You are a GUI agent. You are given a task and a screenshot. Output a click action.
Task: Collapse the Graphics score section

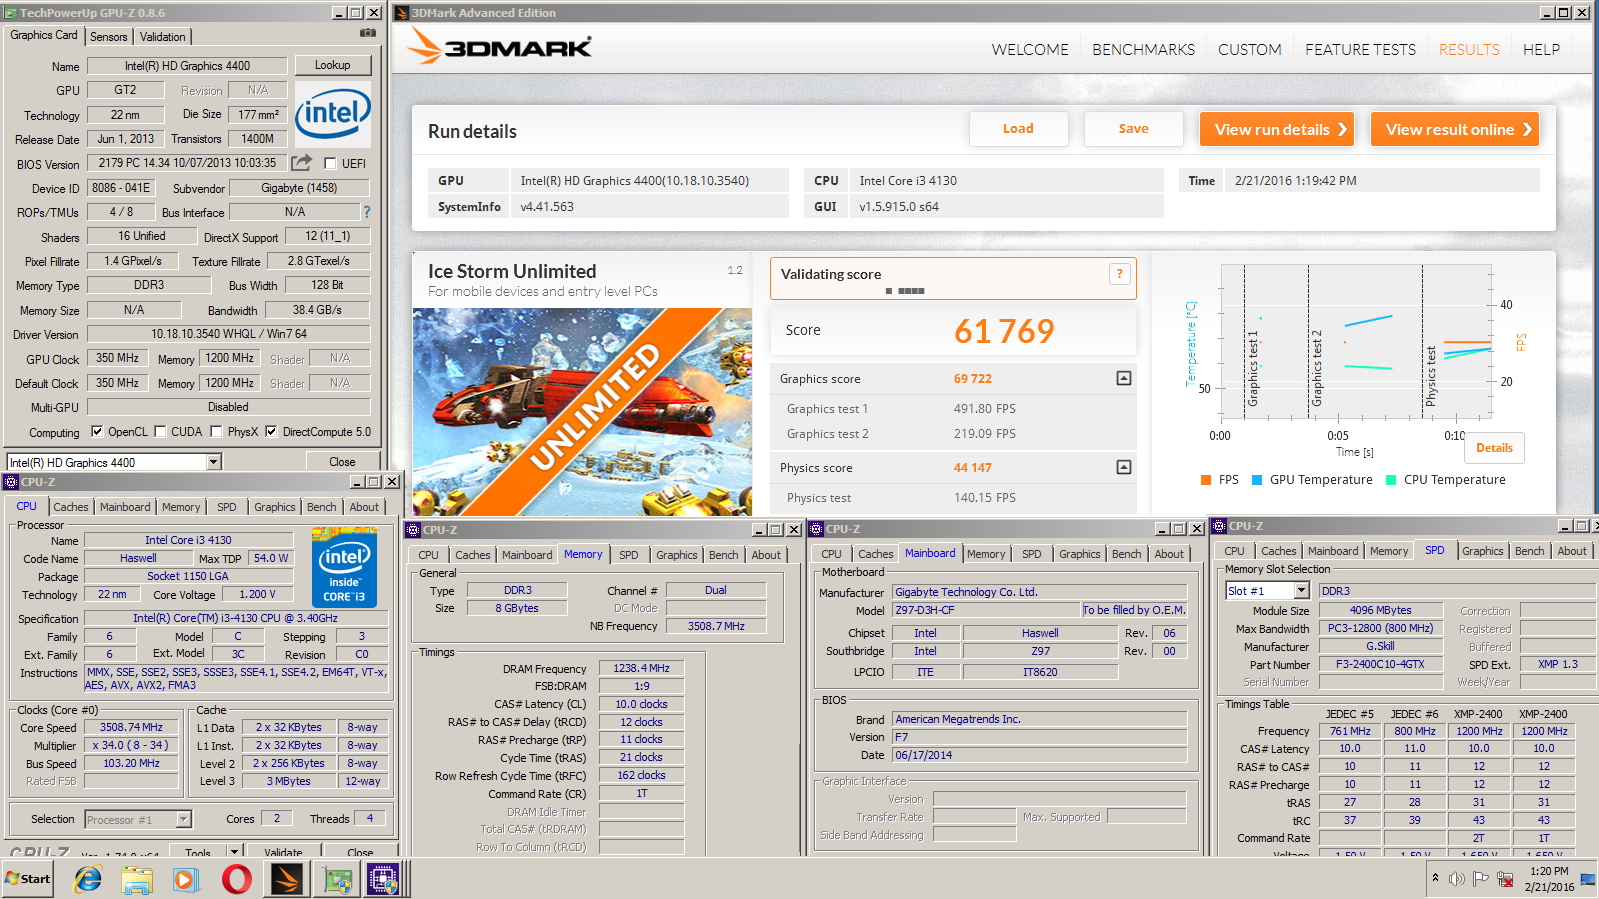point(1124,378)
